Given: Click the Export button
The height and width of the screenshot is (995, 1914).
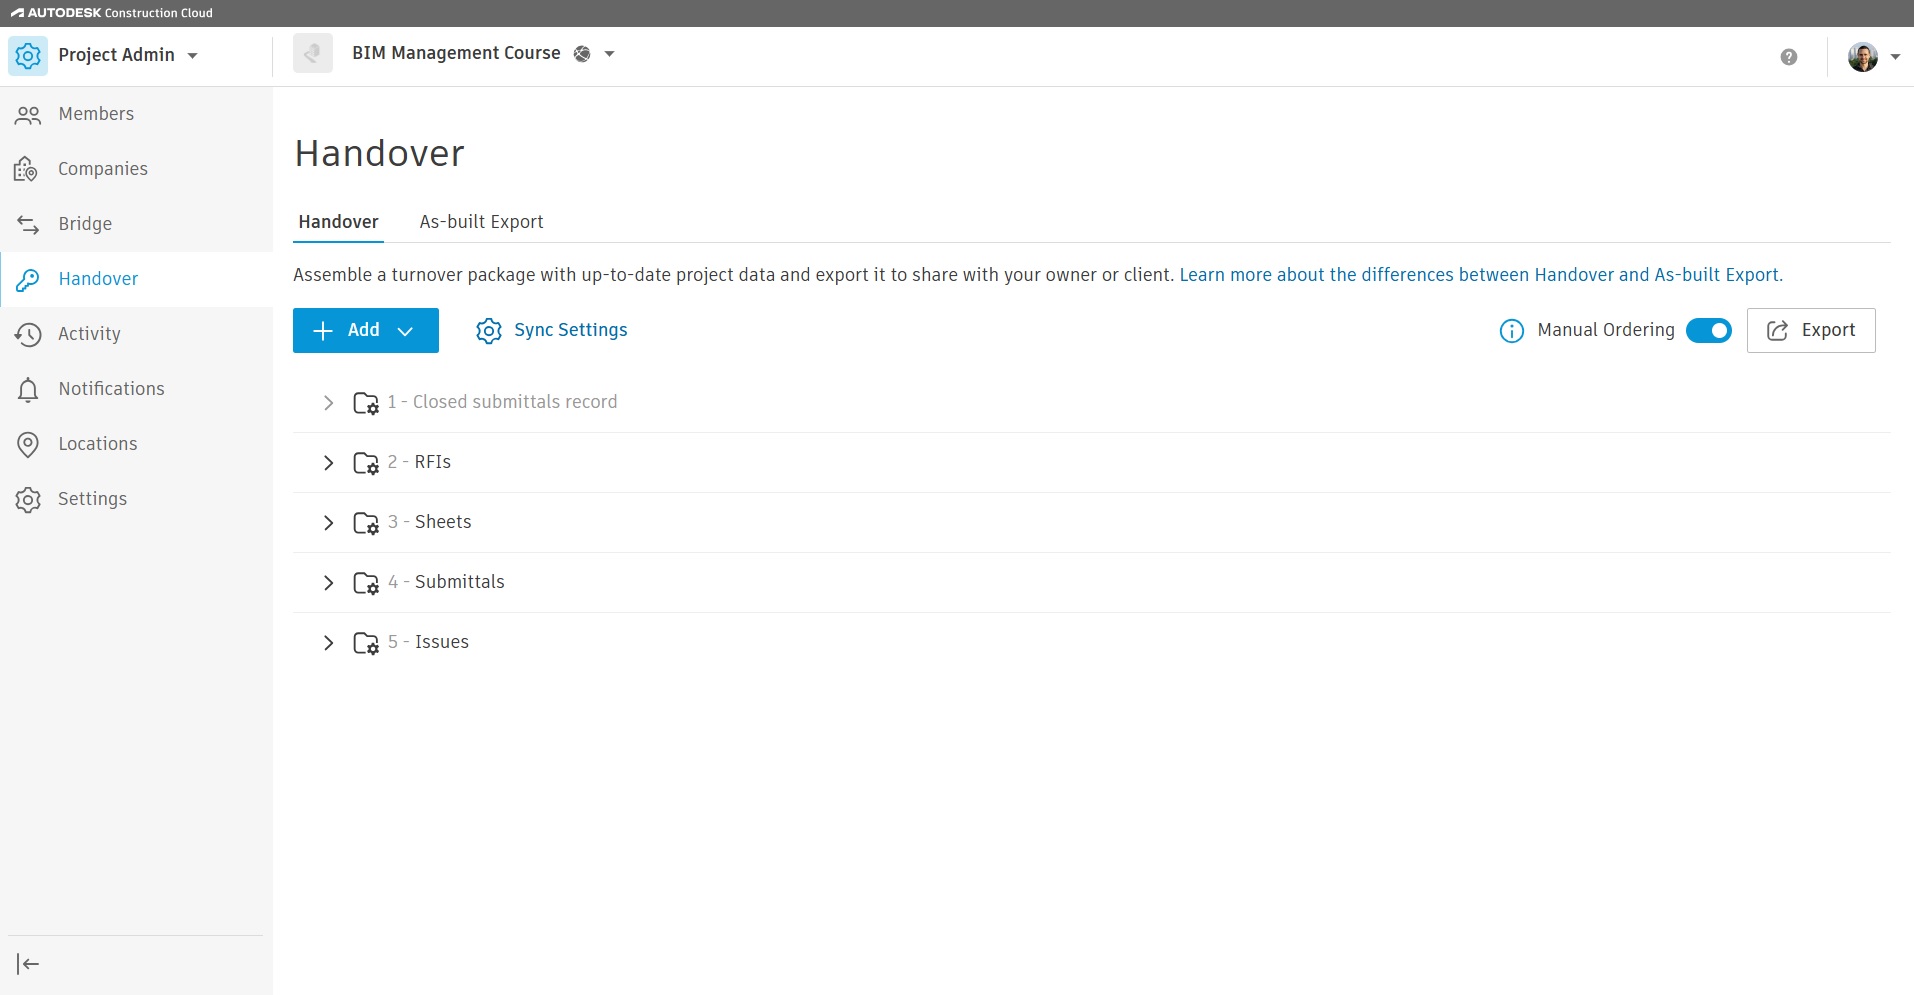Looking at the screenshot, I should pos(1810,331).
